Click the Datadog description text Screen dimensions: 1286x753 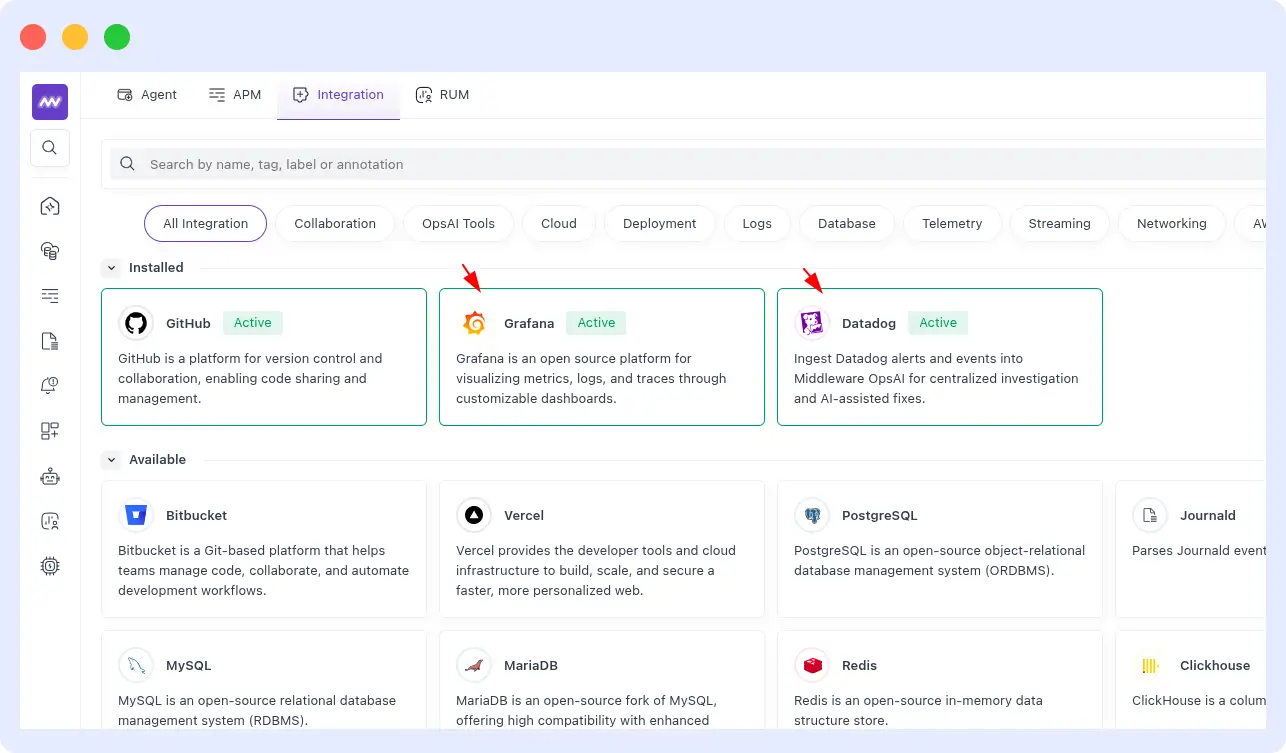pyautogui.click(x=936, y=378)
